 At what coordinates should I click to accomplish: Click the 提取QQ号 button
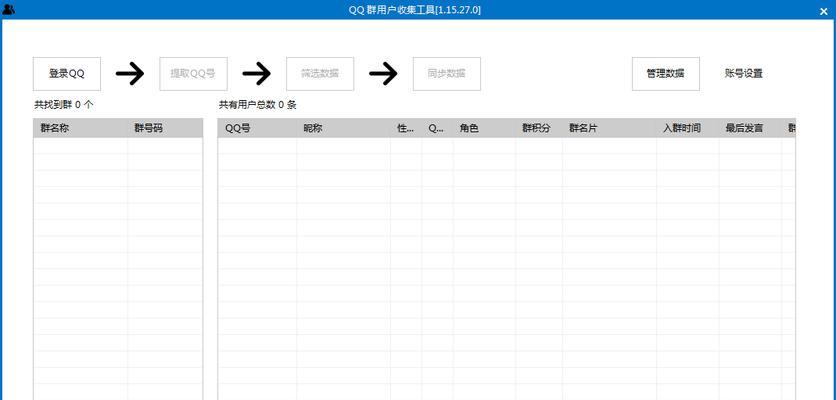[x=194, y=74]
